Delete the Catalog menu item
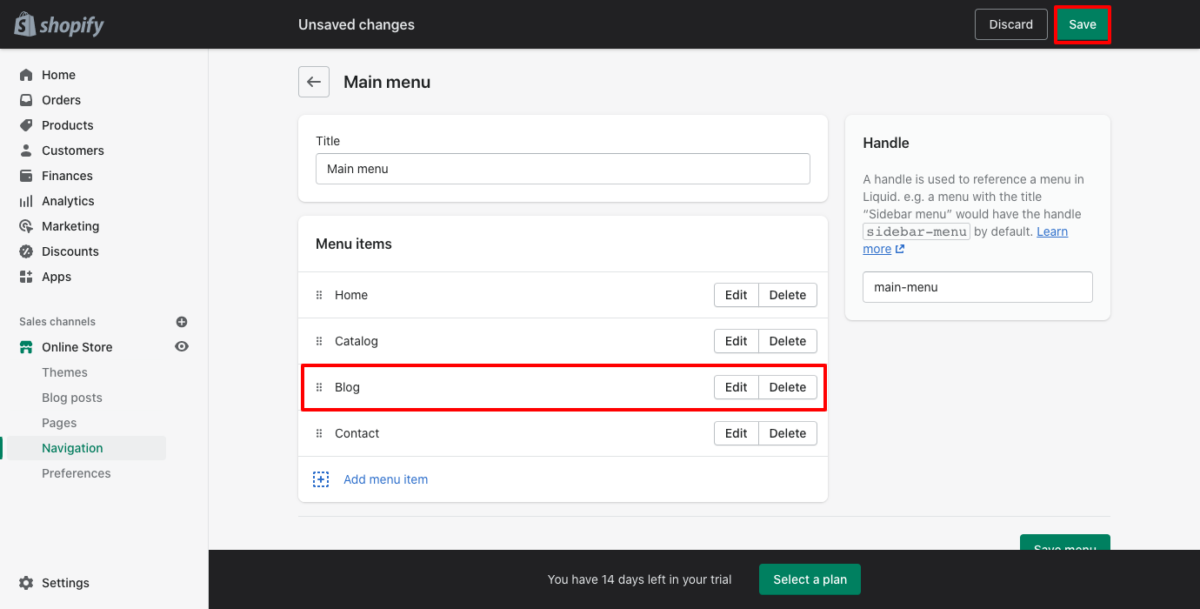This screenshot has height=609, width=1200. tap(787, 341)
